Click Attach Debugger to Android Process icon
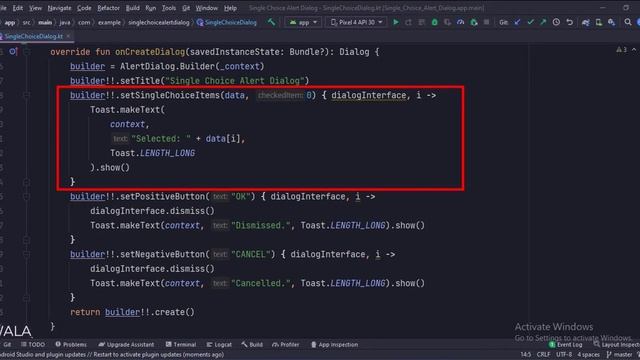The height and width of the screenshot is (360, 640). (473, 22)
